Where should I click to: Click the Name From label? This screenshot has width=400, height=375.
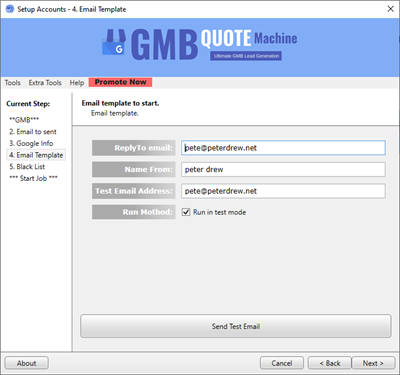(134, 169)
